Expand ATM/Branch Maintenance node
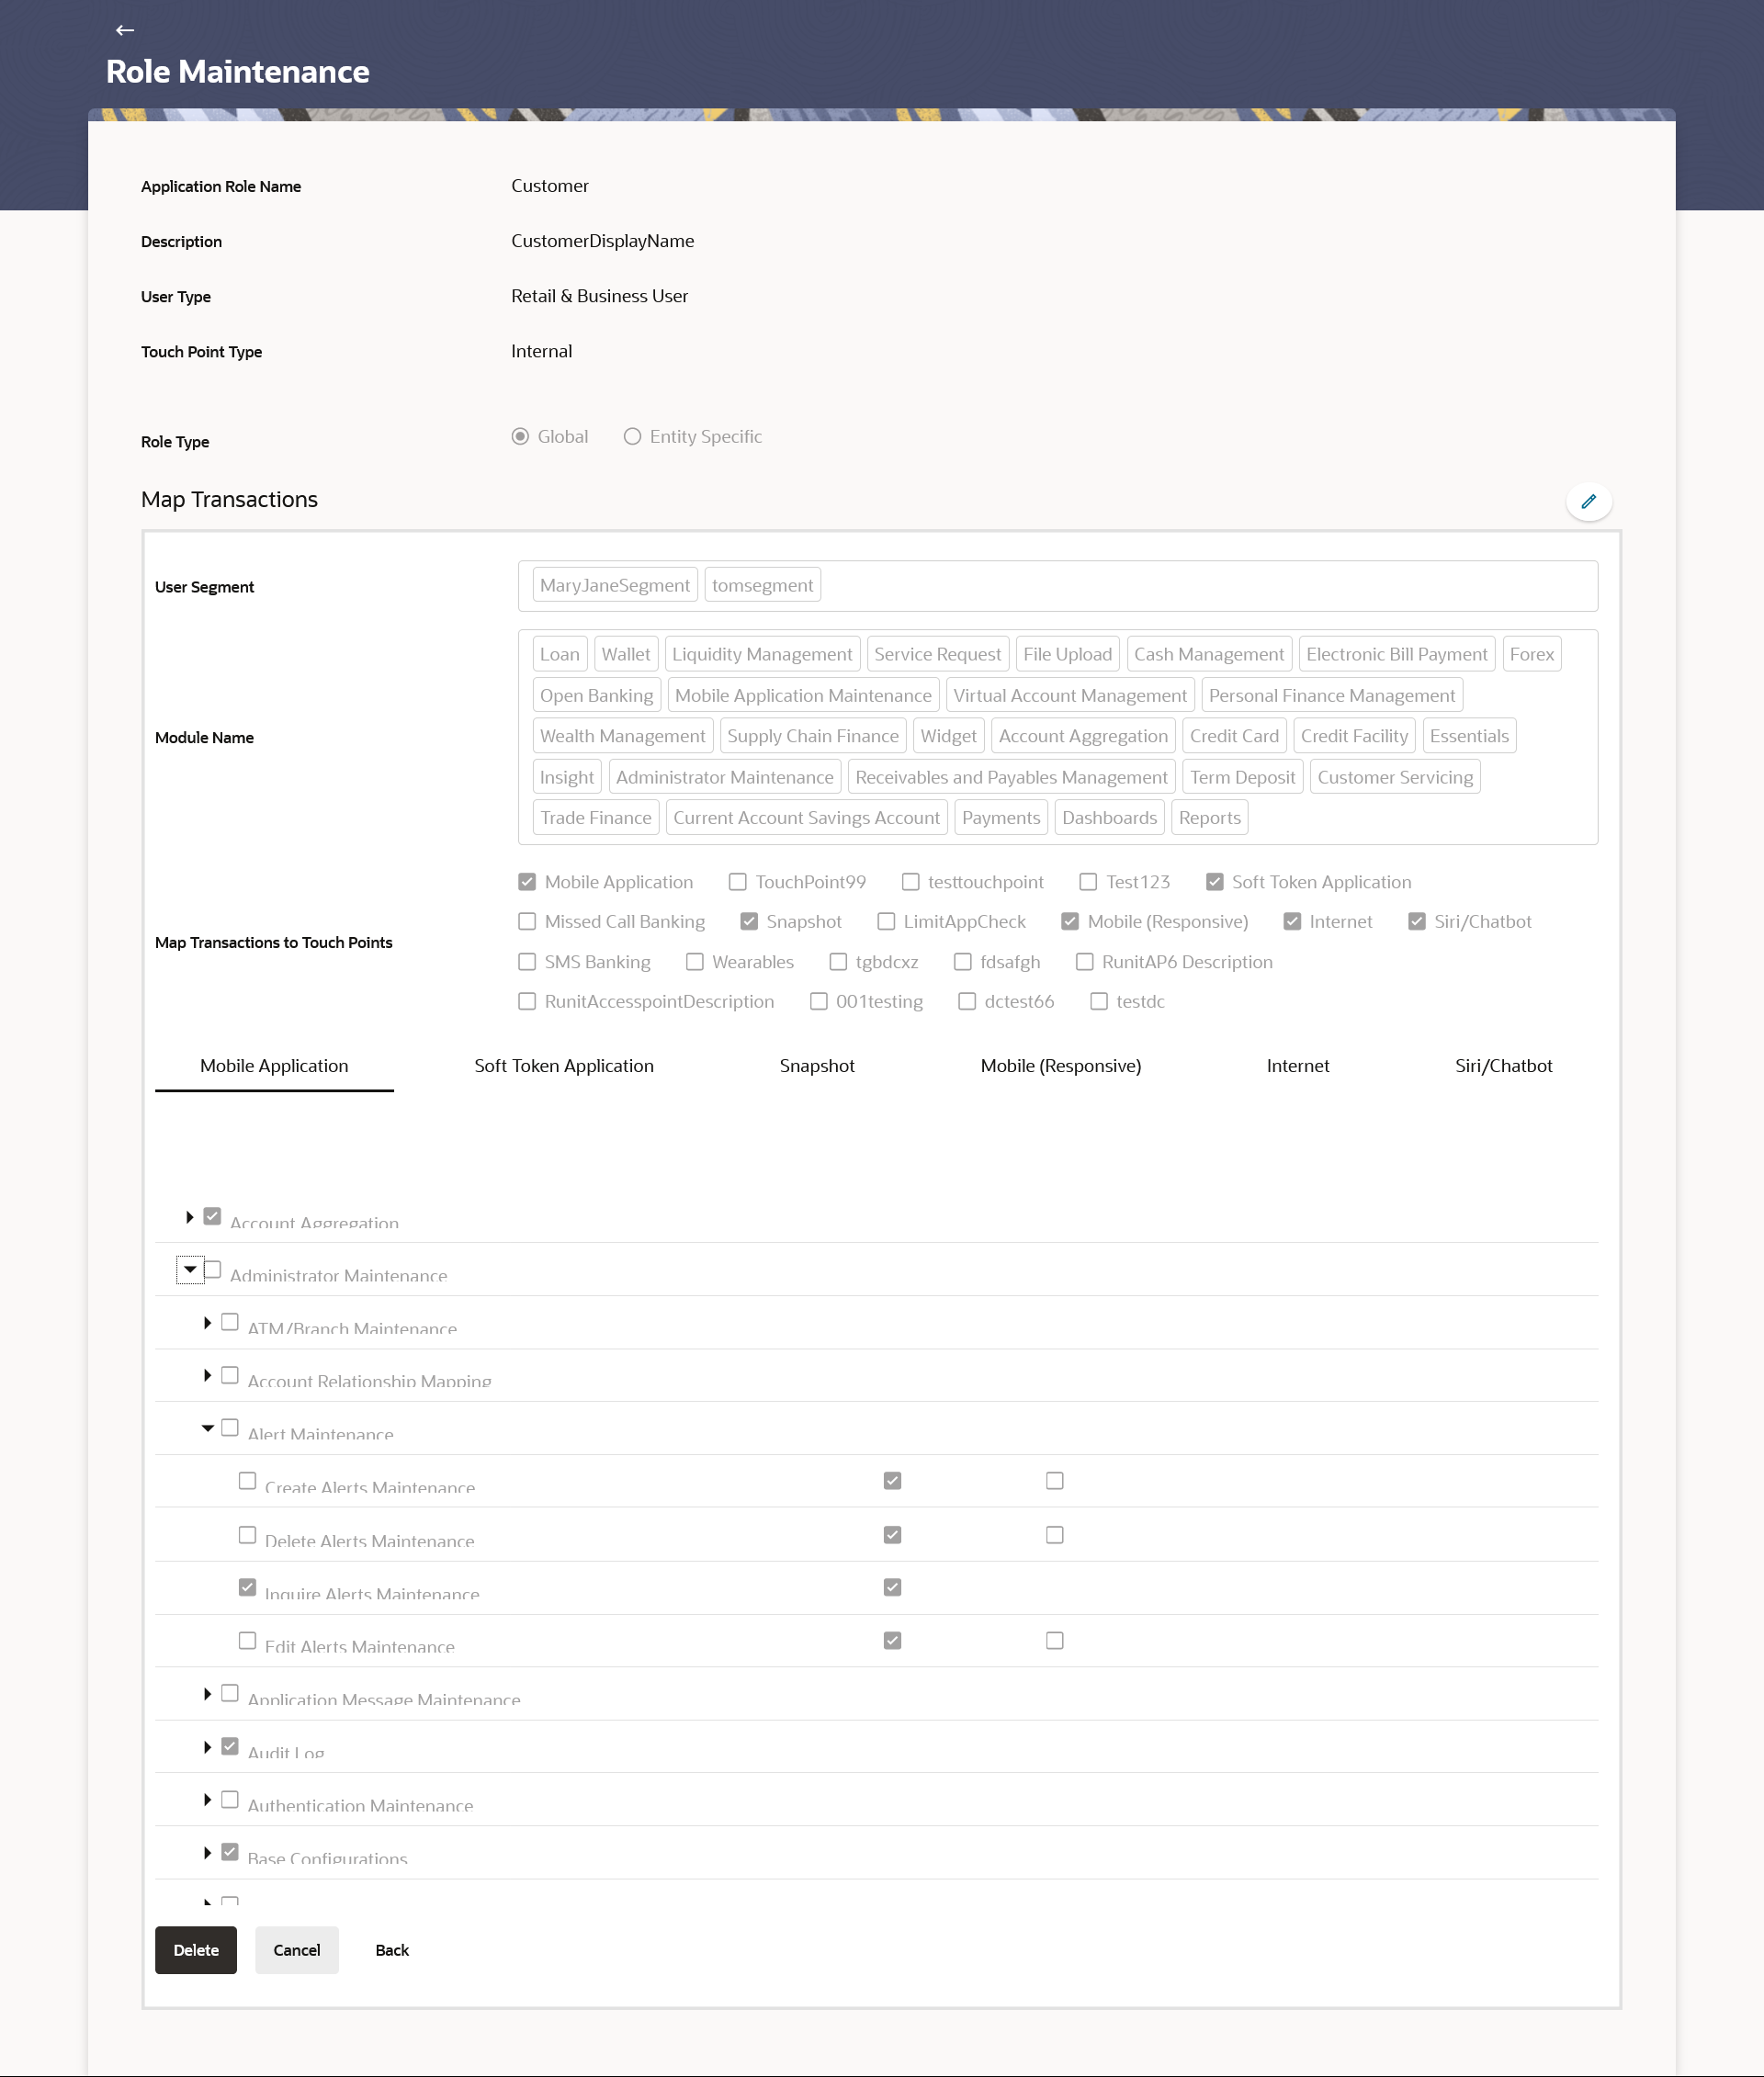The image size is (1764, 2077). (207, 1322)
